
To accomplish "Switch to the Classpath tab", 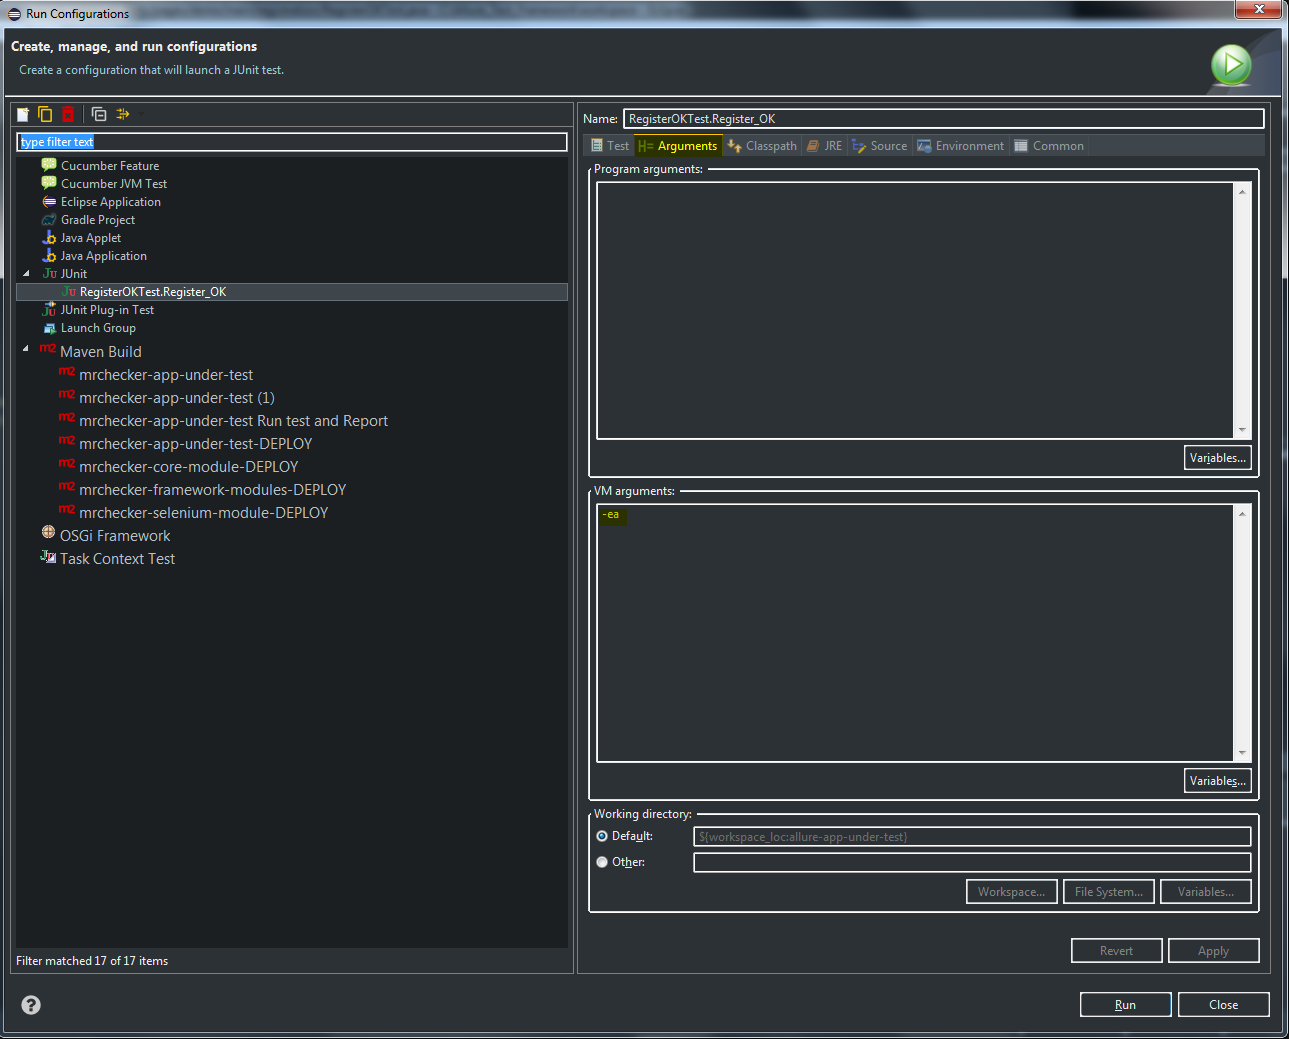I will coord(762,146).
